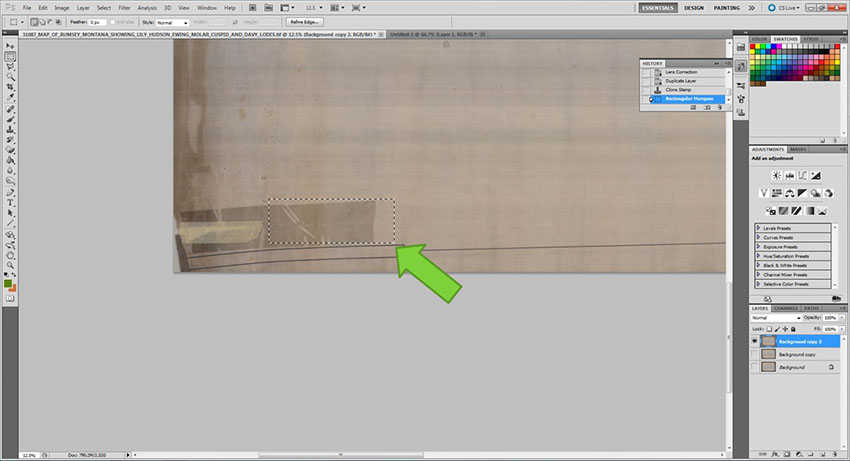Activate the Clone Stamp tool

tap(10, 131)
